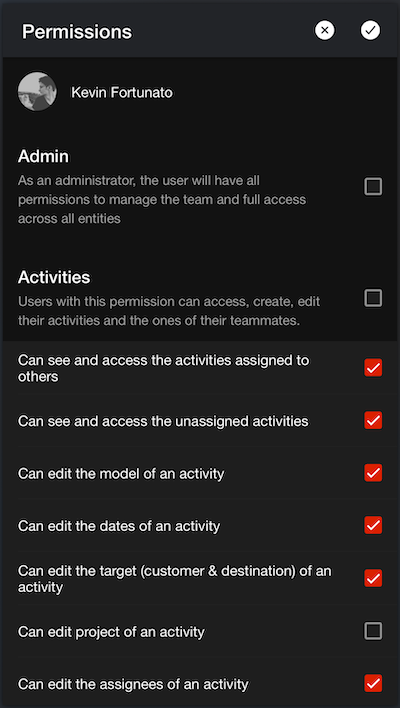Uncheck edit the assignees of an activity
The height and width of the screenshot is (708, 400).
click(373, 684)
